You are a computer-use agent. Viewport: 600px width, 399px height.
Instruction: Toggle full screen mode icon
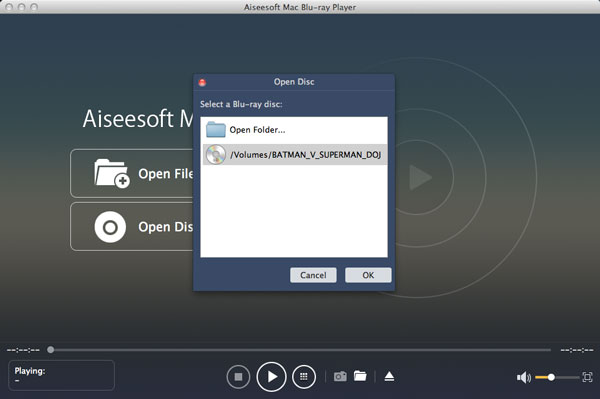(587, 377)
